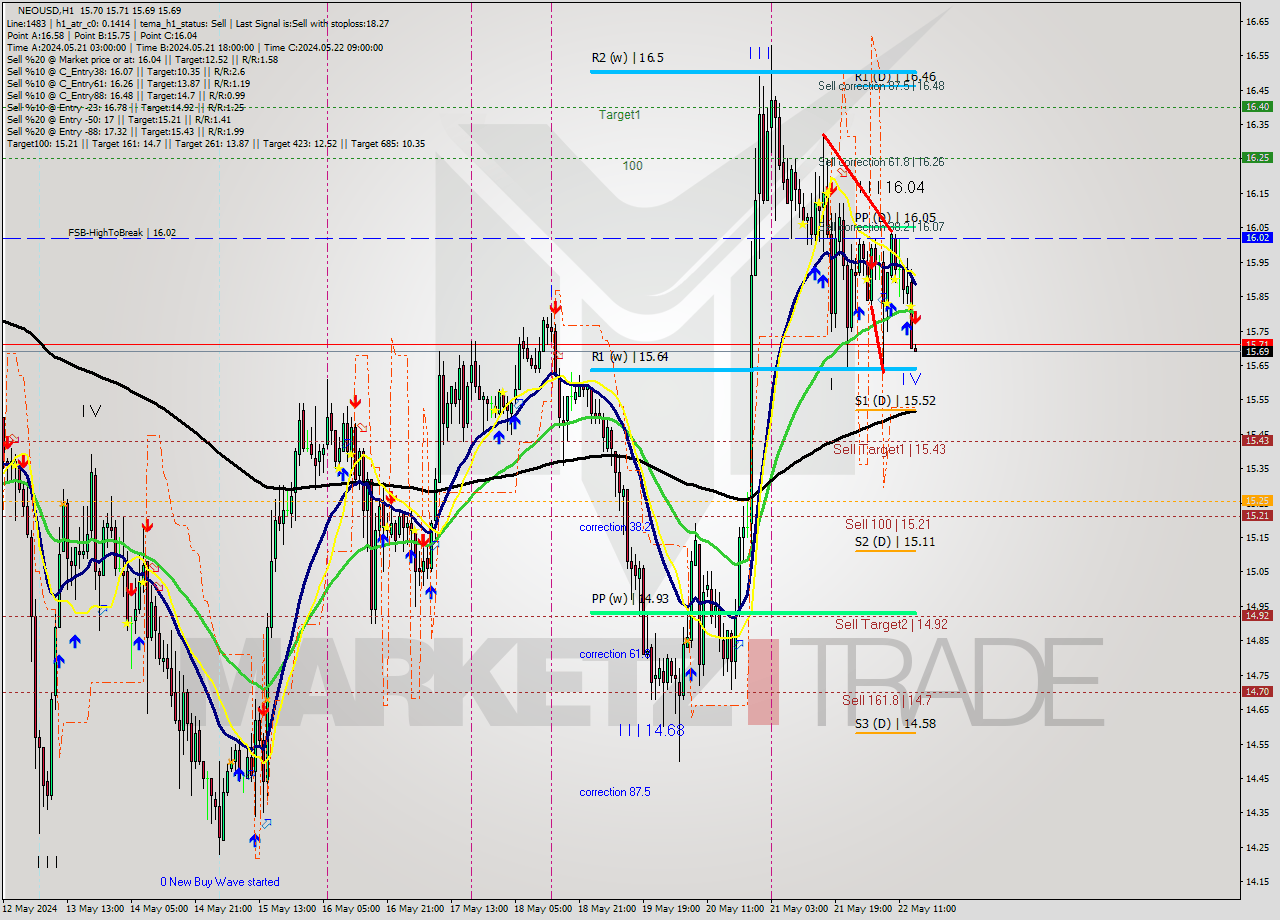1280x920 pixels.
Task: Select the 'R1 (D) | 16.46' resistance label
Action: point(895,76)
